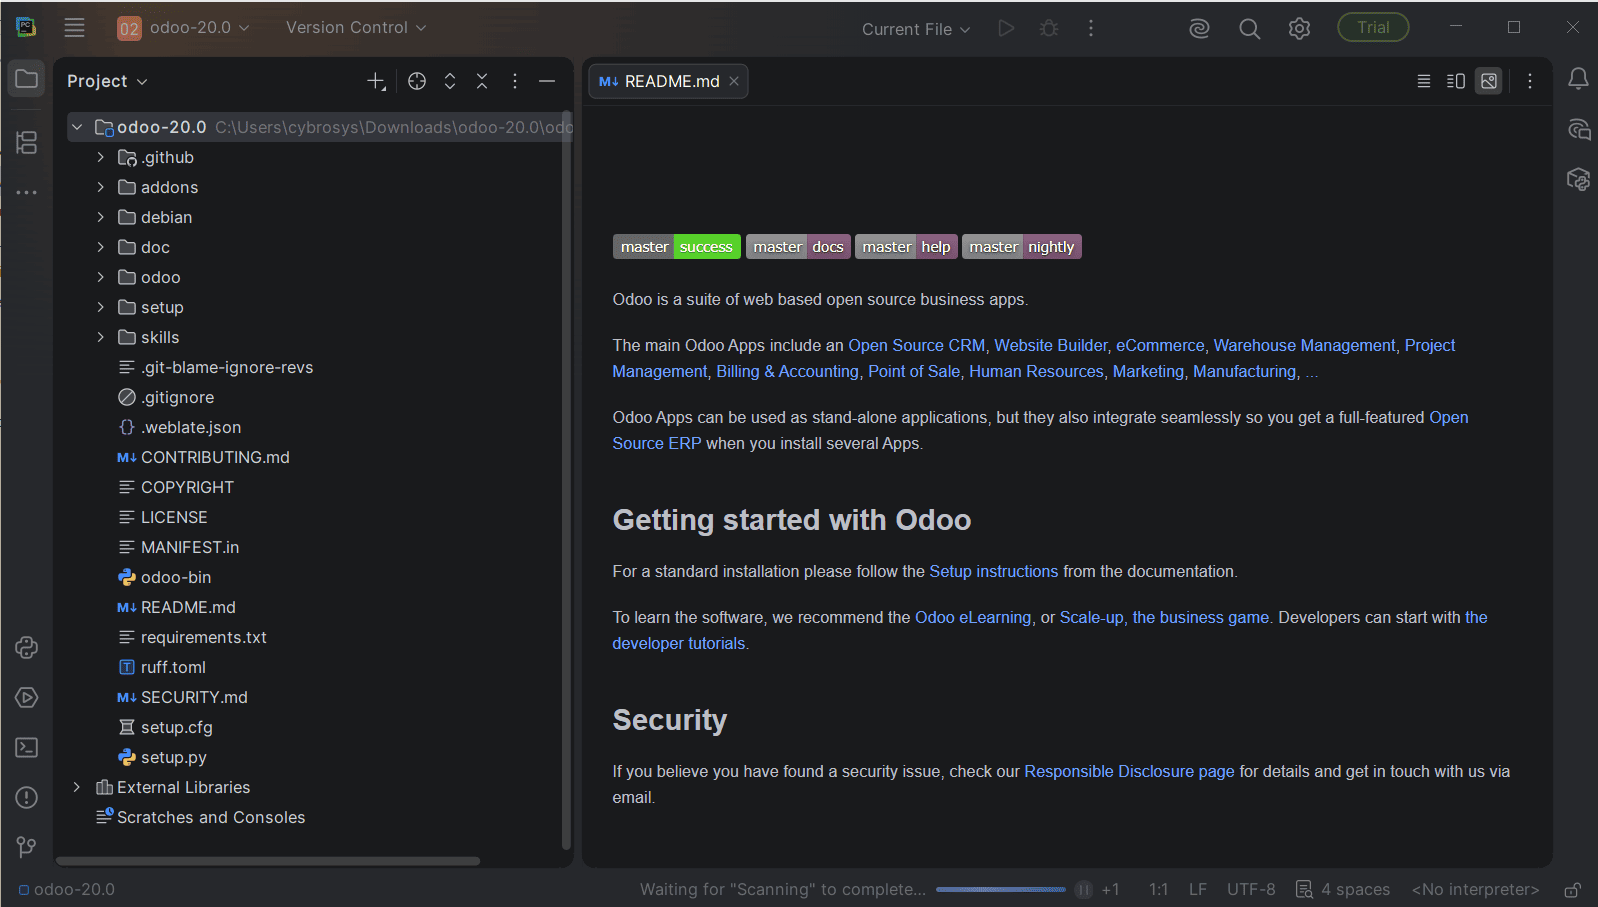Collapse the odoo-20.0 root node
Image resolution: width=1598 pixels, height=907 pixels.
[x=77, y=127]
